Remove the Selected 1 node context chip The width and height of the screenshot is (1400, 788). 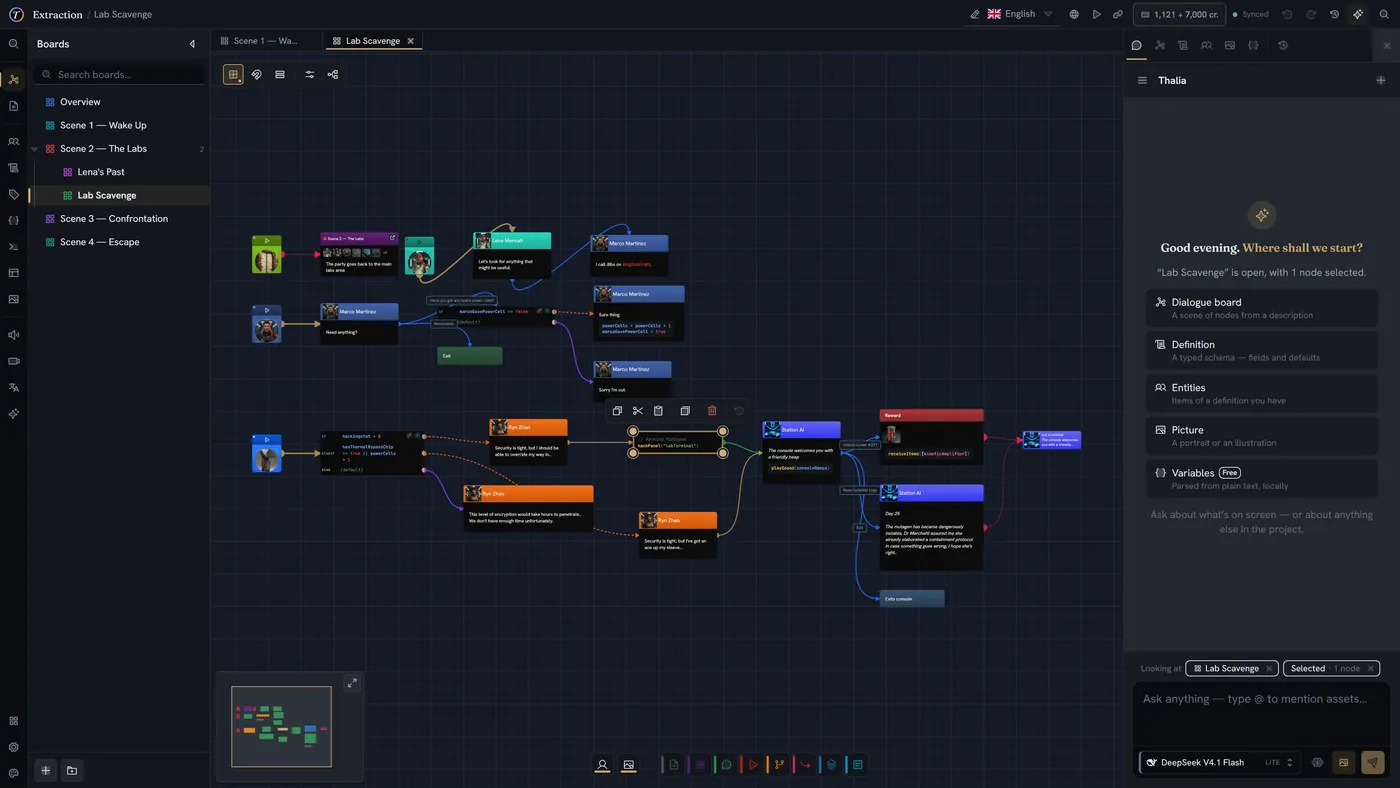1371,668
